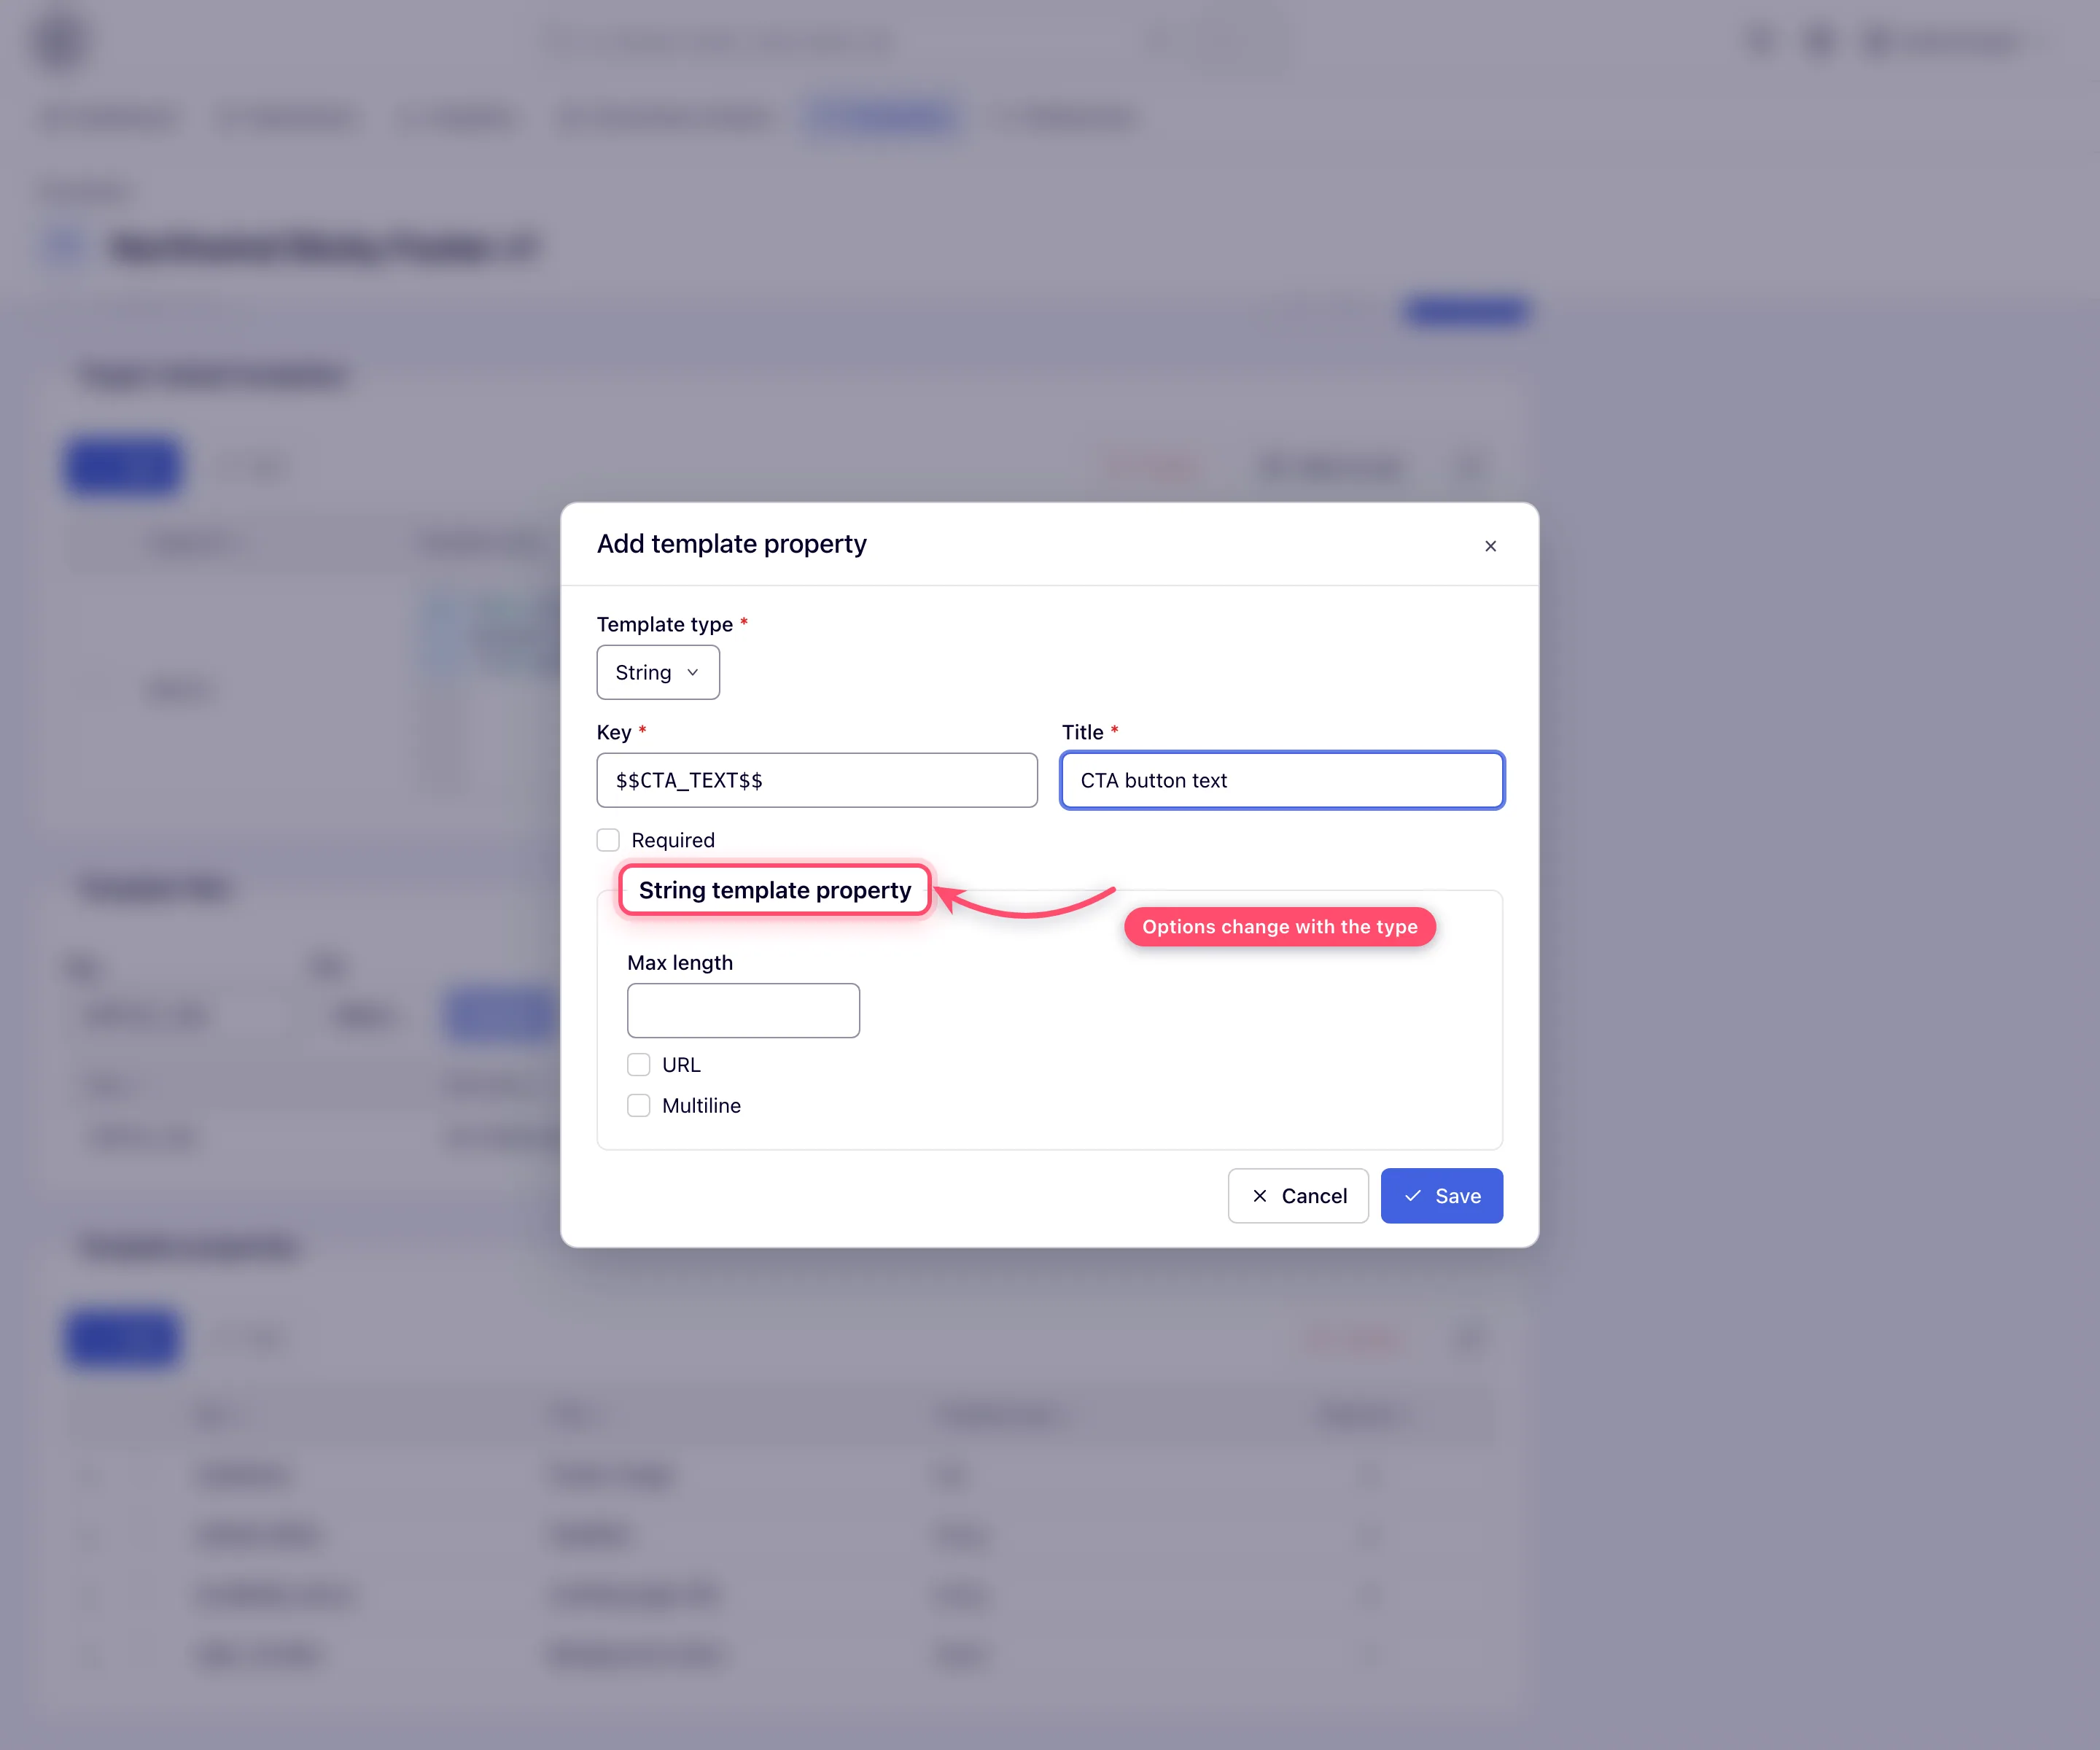Click the Max length input box
Screen dimensions: 2100x1750
click(743, 1010)
